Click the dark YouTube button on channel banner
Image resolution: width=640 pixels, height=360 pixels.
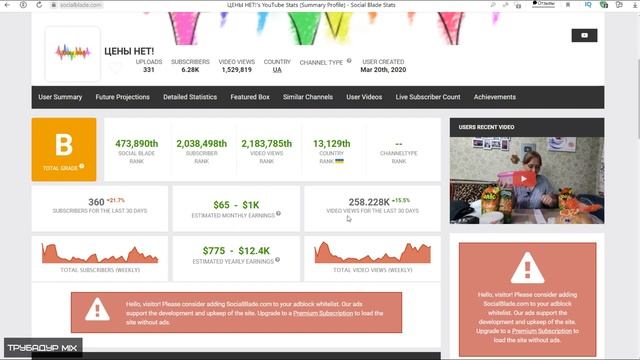coord(584,36)
